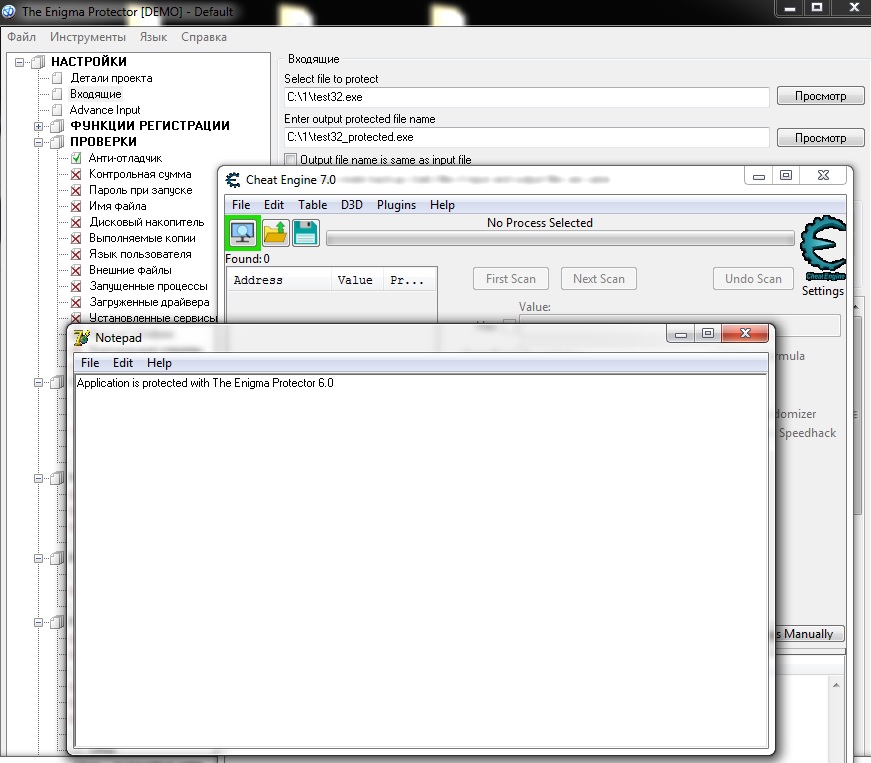Open Cheat Engine Edit menu
This screenshot has width=871, height=763.
point(274,205)
